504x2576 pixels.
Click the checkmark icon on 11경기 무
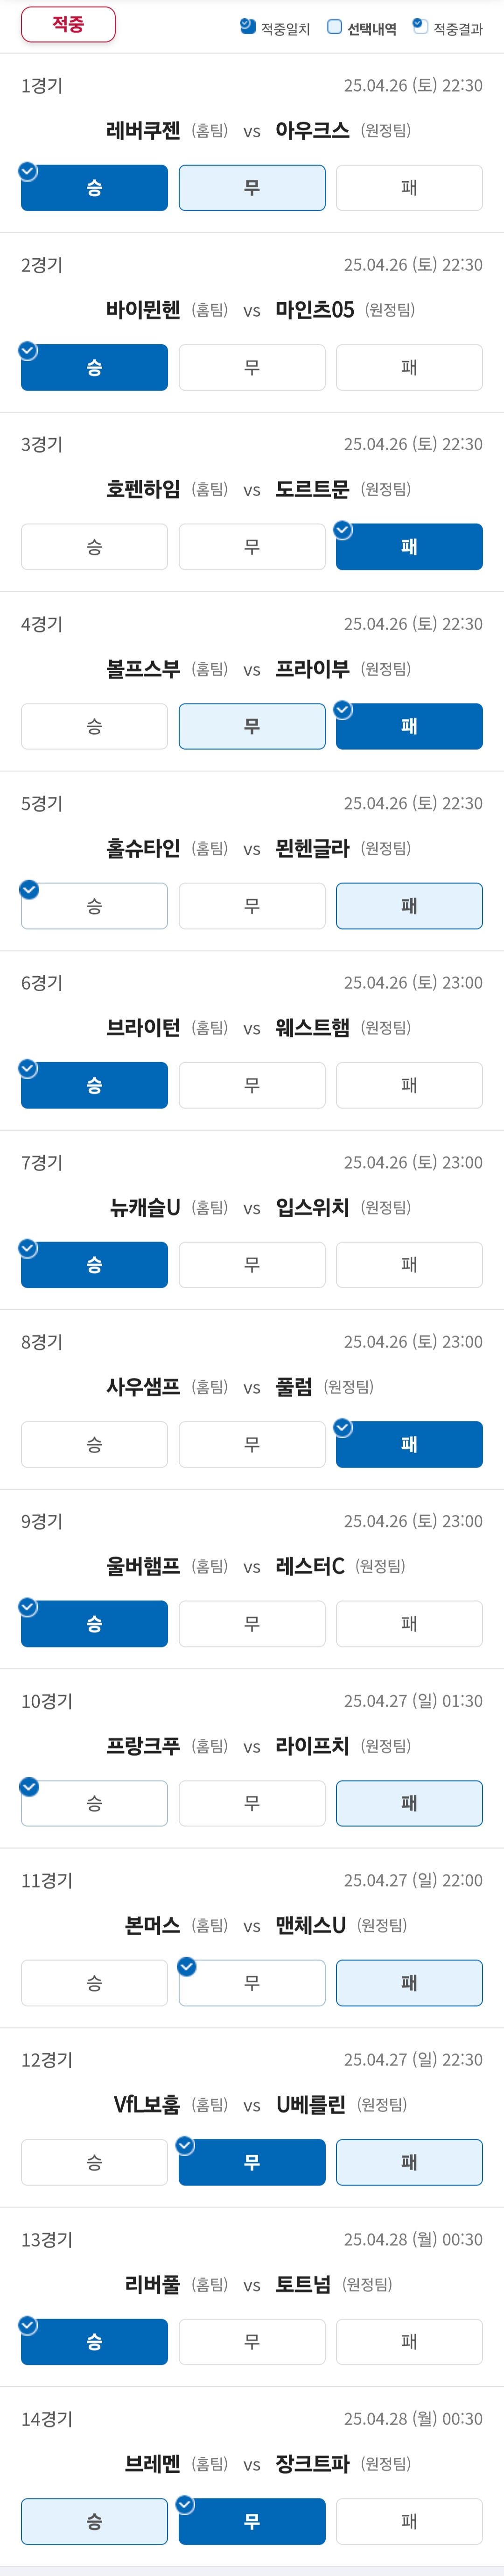186,1966
